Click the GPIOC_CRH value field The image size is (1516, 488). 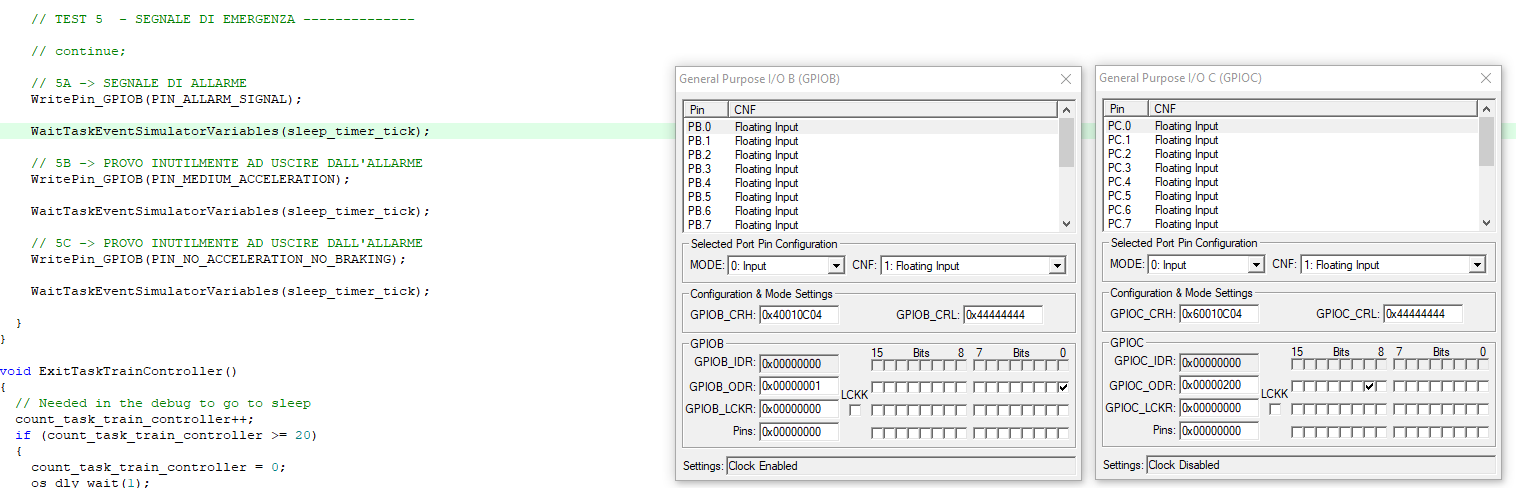click(1219, 314)
